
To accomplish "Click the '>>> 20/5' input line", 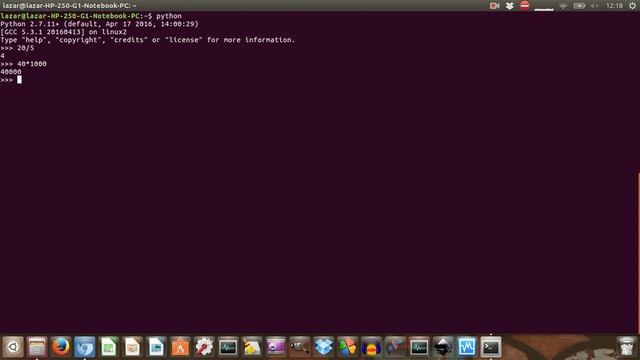I will click(x=18, y=48).
